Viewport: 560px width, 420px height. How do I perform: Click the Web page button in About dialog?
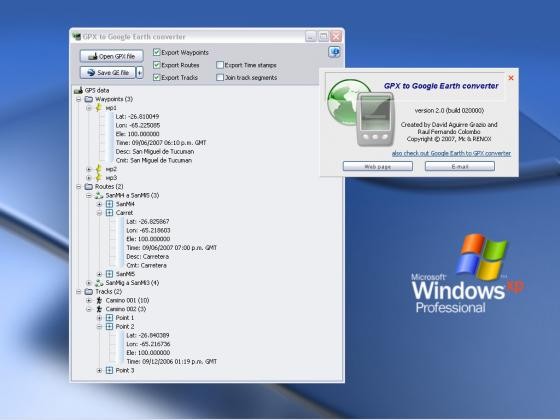(x=378, y=166)
